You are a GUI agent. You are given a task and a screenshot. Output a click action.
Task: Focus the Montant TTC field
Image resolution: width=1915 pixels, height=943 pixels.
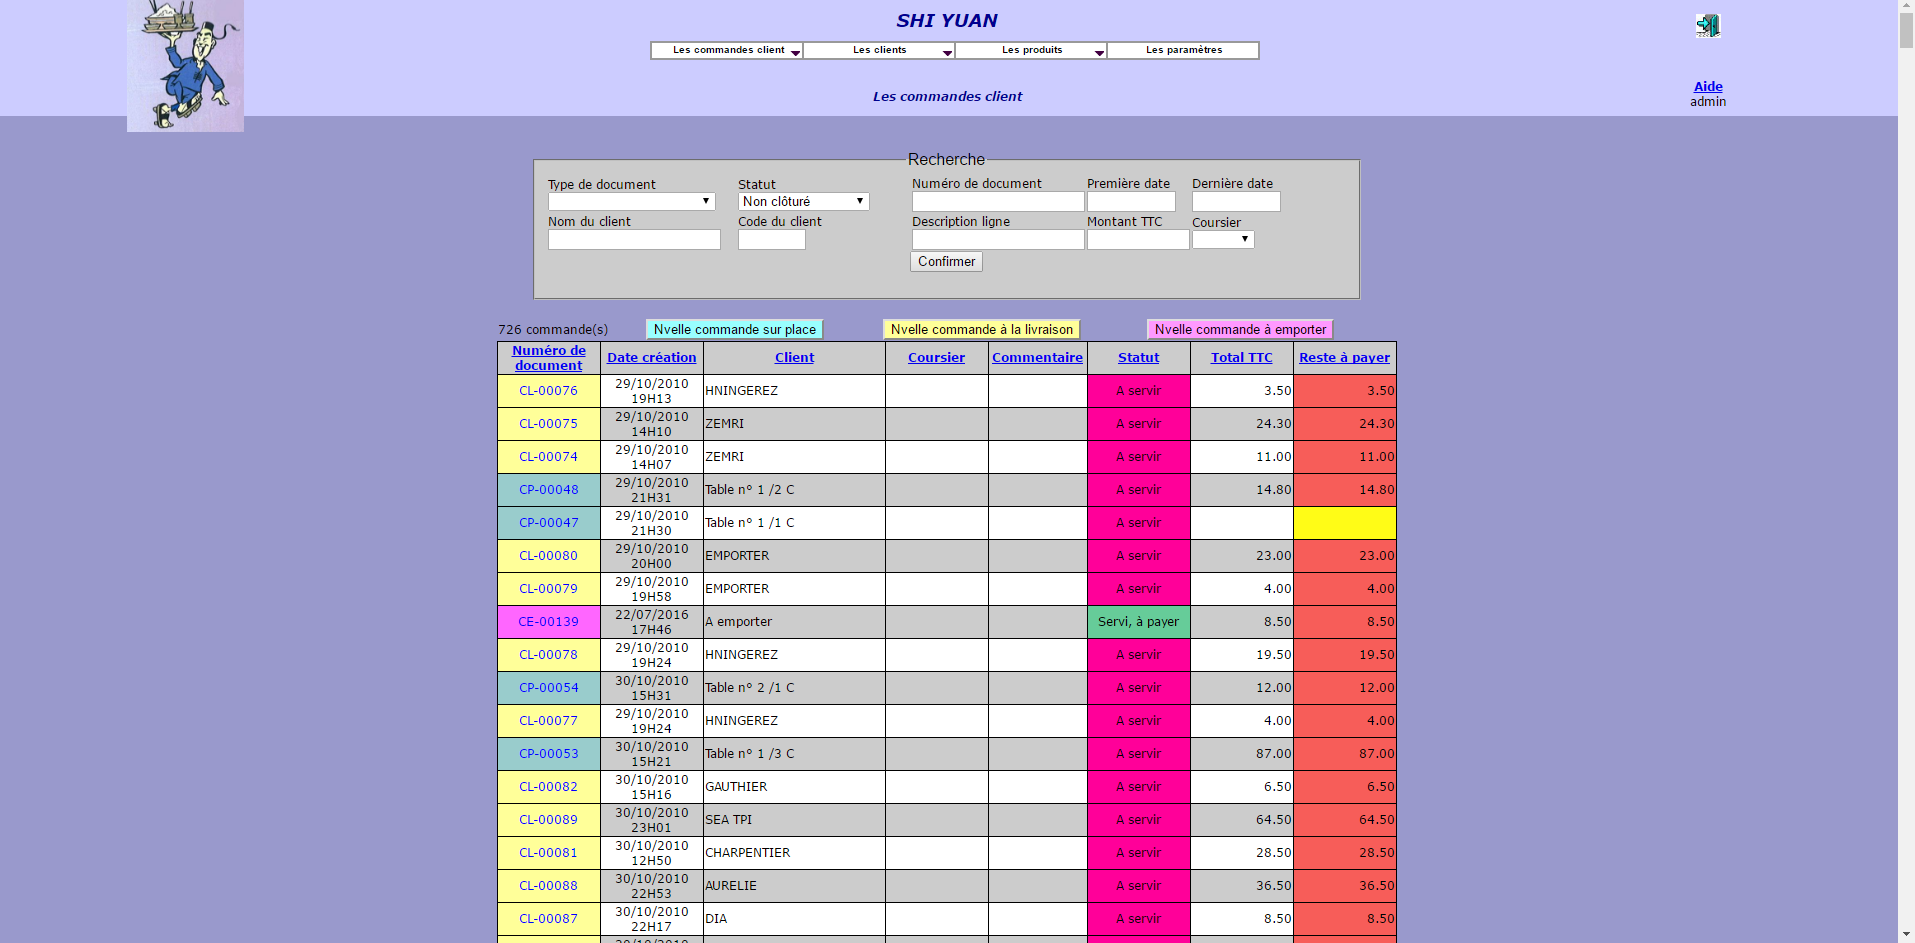point(1138,239)
